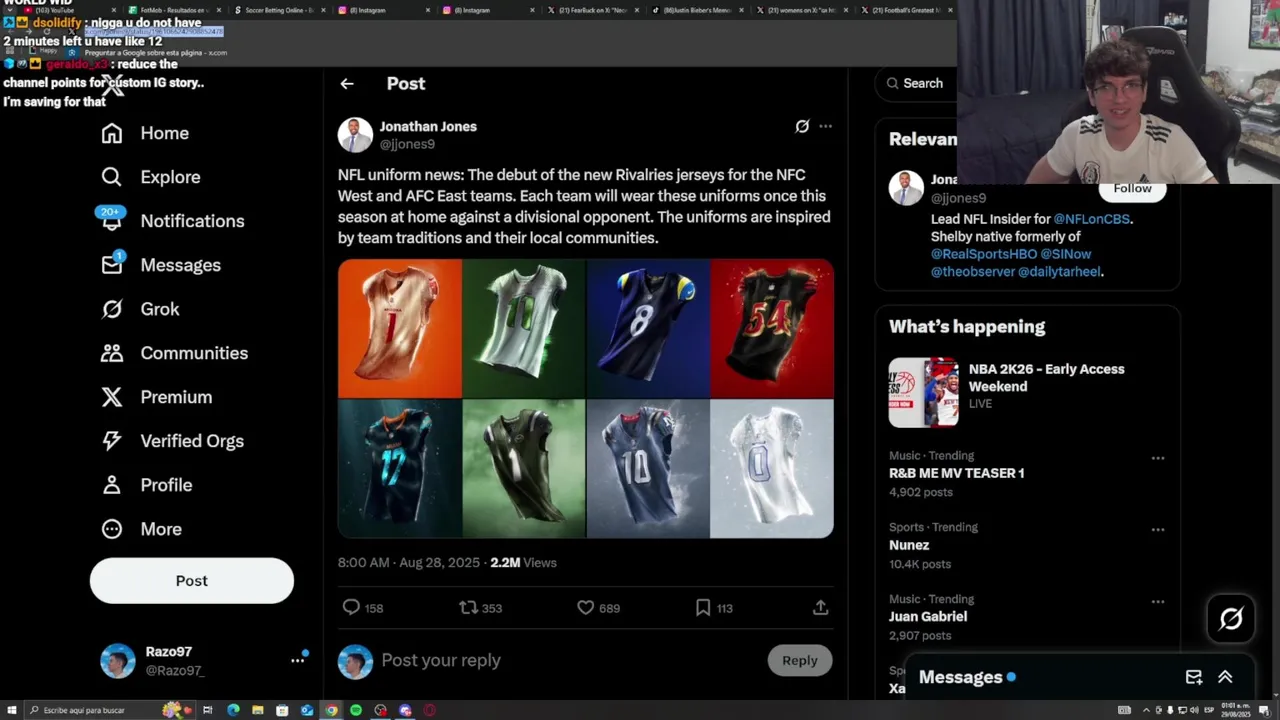Open the Nunez trending topic
The width and height of the screenshot is (1280, 720).
[x=909, y=545]
